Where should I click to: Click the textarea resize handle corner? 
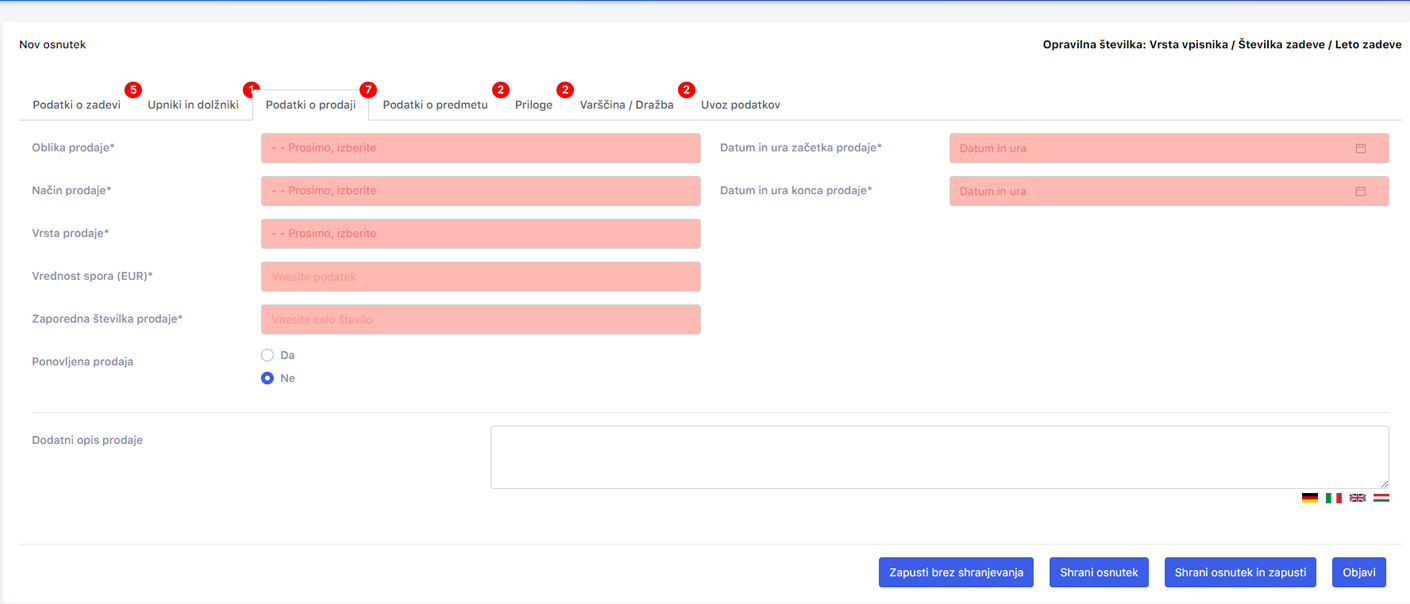click(1383, 483)
